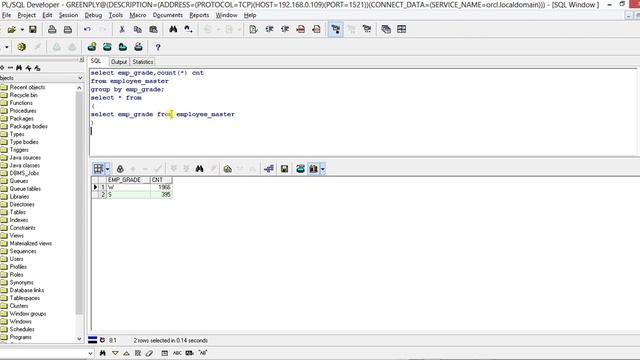Click the Execute gear icon
This screenshot has height=360, width=640.
pos(21,47)
